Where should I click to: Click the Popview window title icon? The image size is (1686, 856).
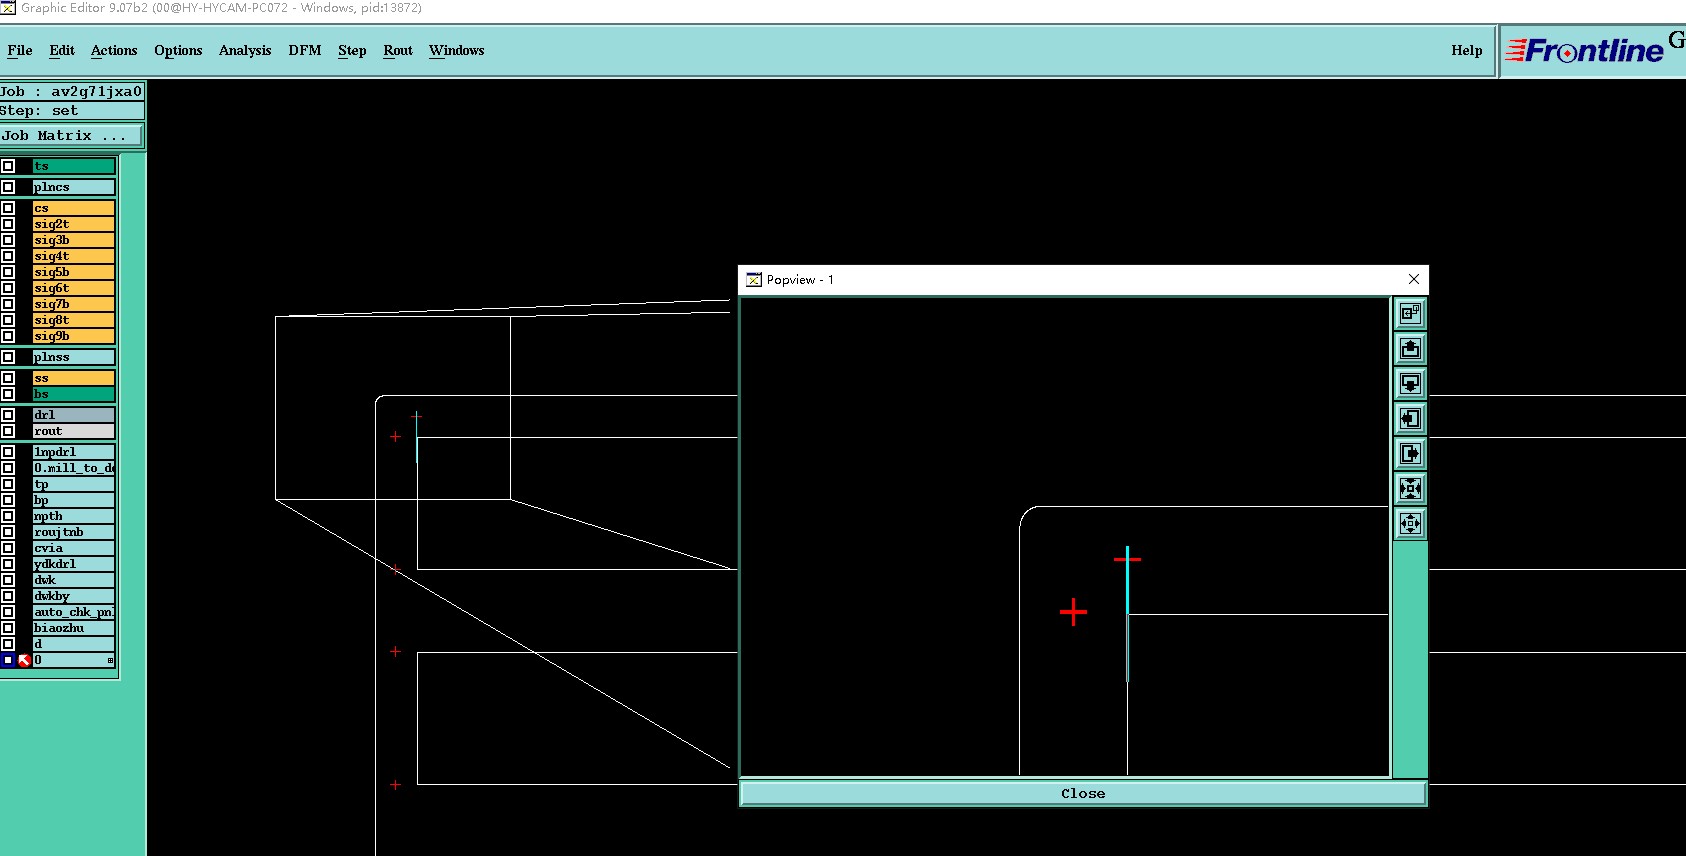click(x=754, y=280)
